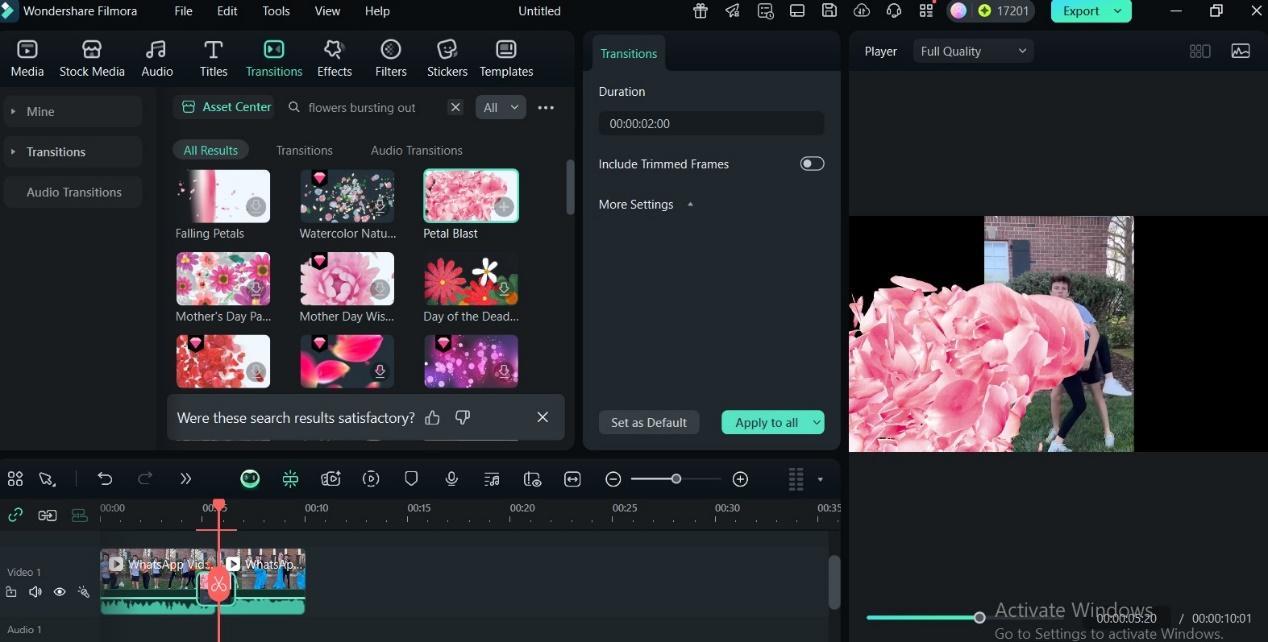Click the player progress slider handle
The height and width of the screenshot is (642, 1268).
(x=979, y=618)
